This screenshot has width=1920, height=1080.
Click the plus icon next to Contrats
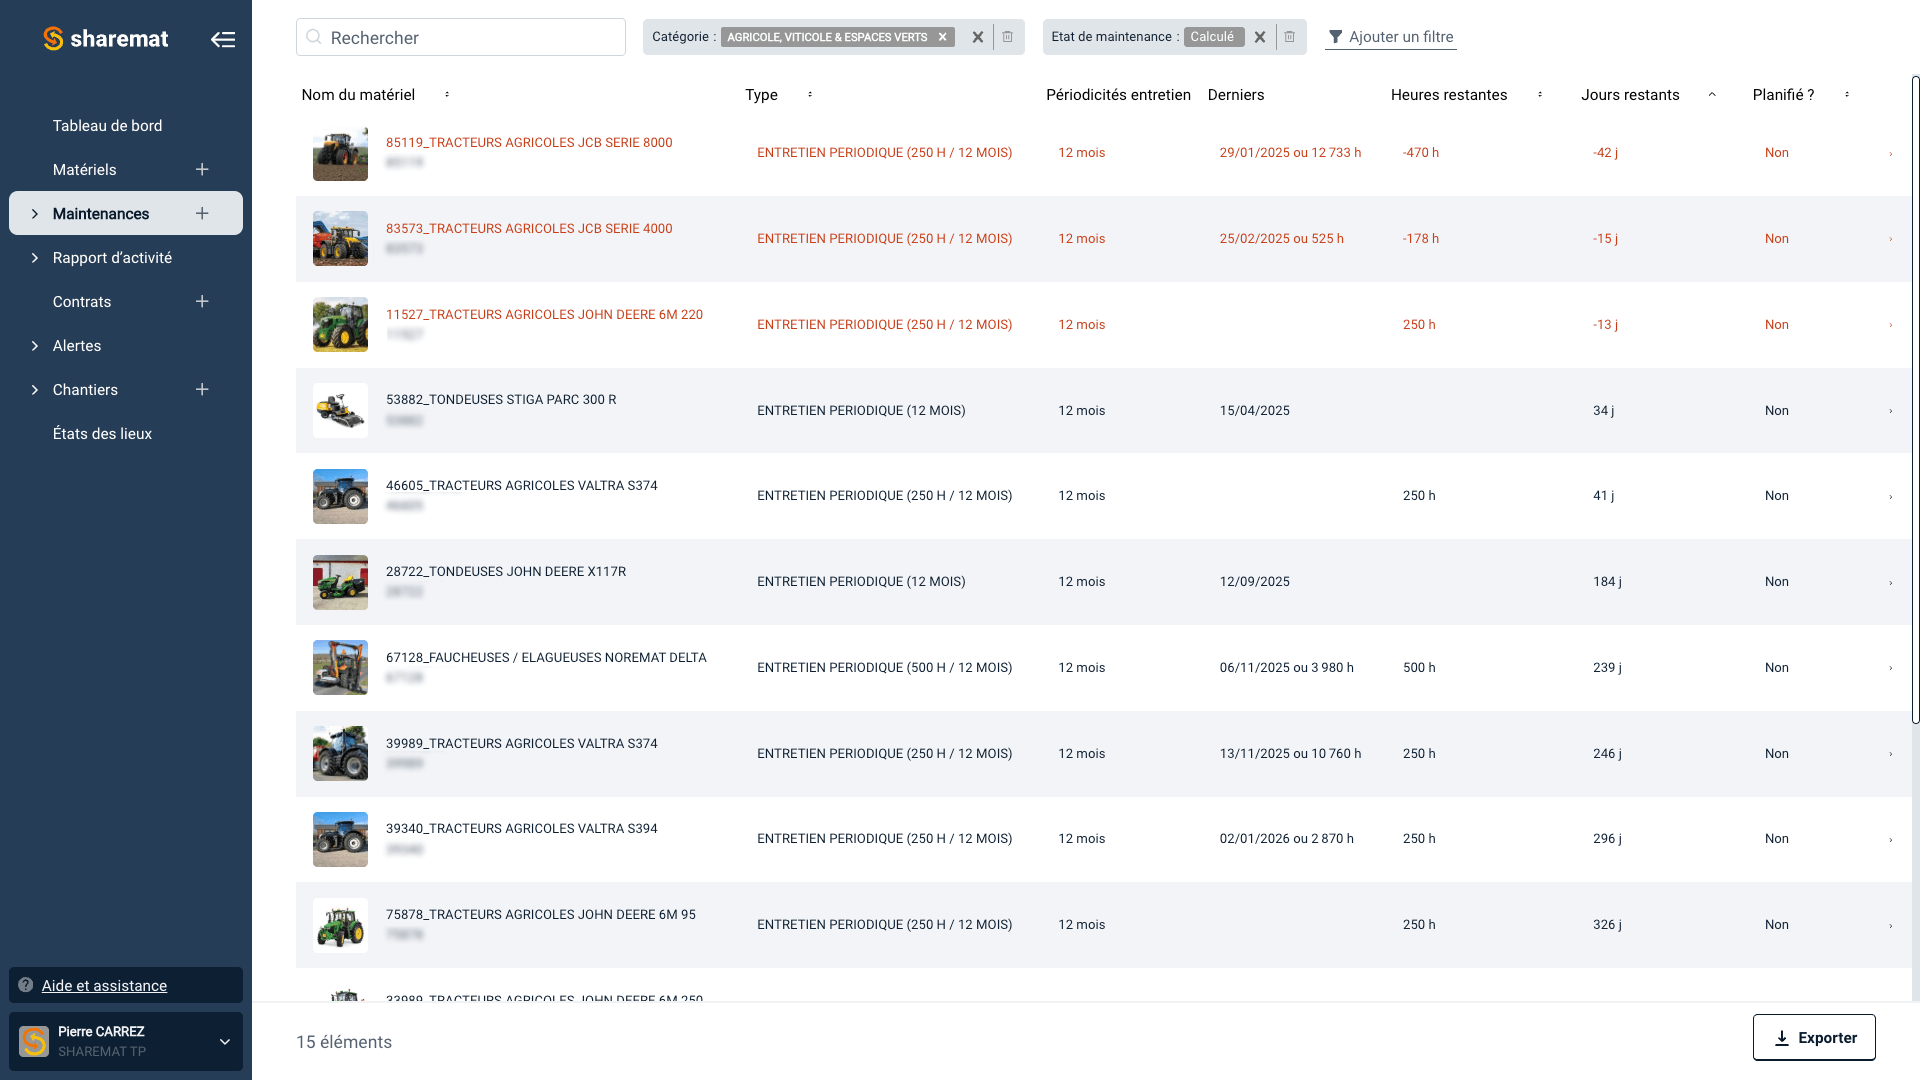(x=202, y=301)
